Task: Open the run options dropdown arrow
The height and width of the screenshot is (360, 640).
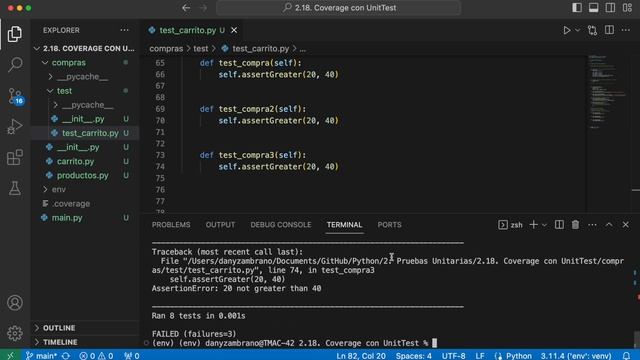Action: point(577,30)
